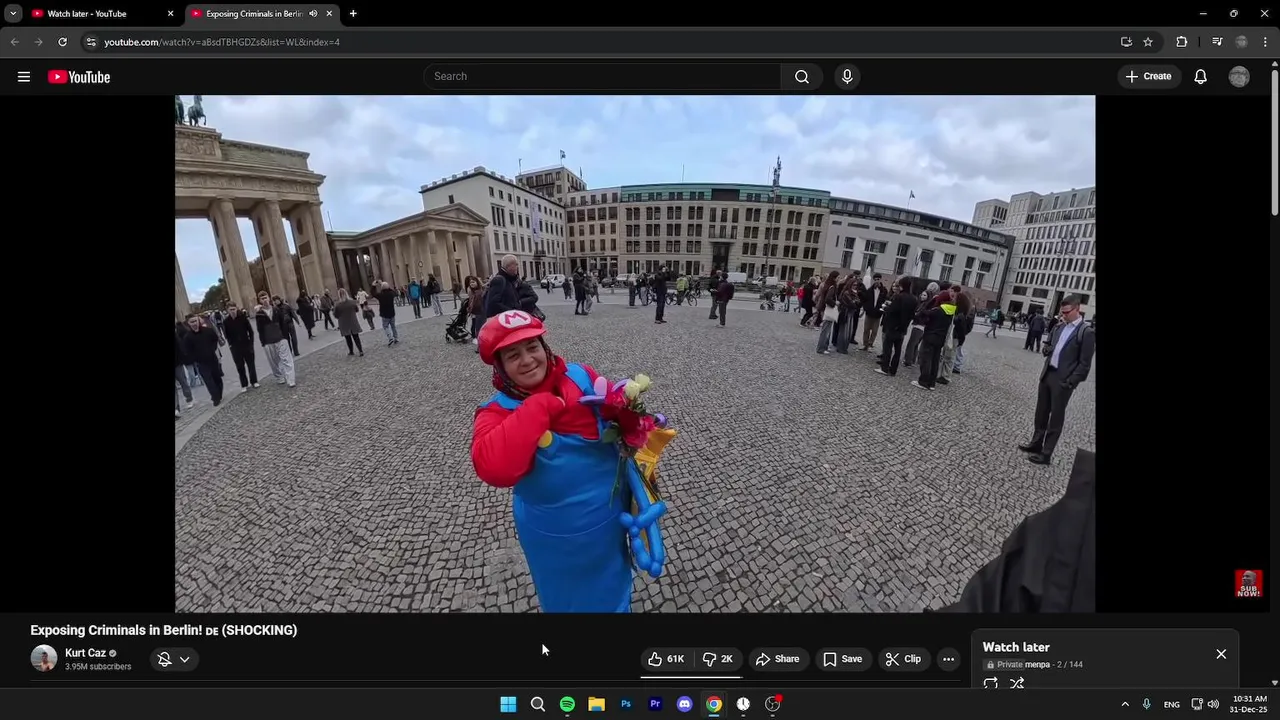
Task: Create a Clip from the video
Action: (x=903, y=659)
